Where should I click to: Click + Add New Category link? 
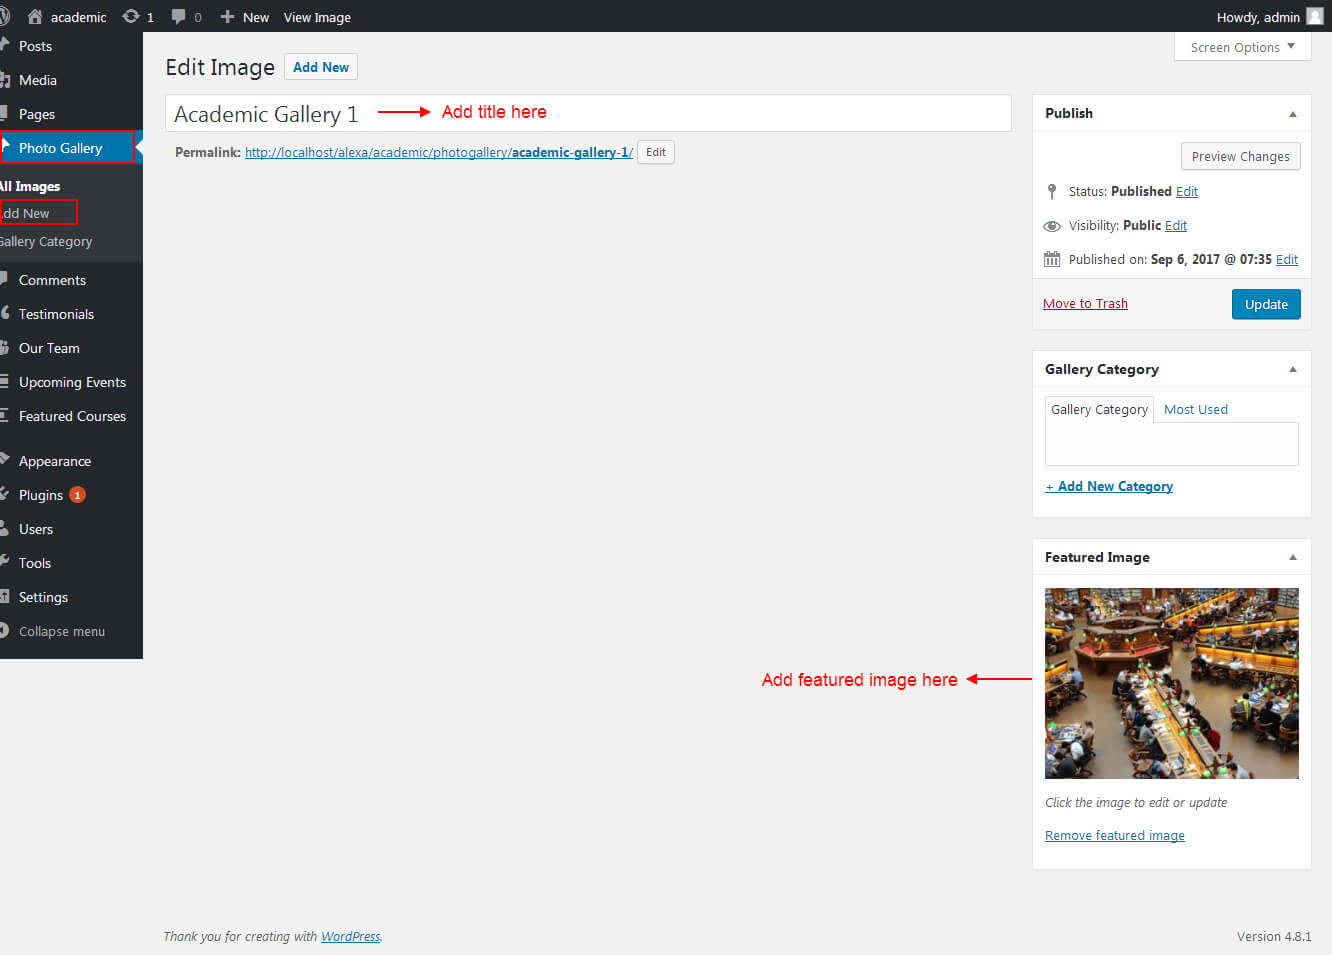(1109, 486)
